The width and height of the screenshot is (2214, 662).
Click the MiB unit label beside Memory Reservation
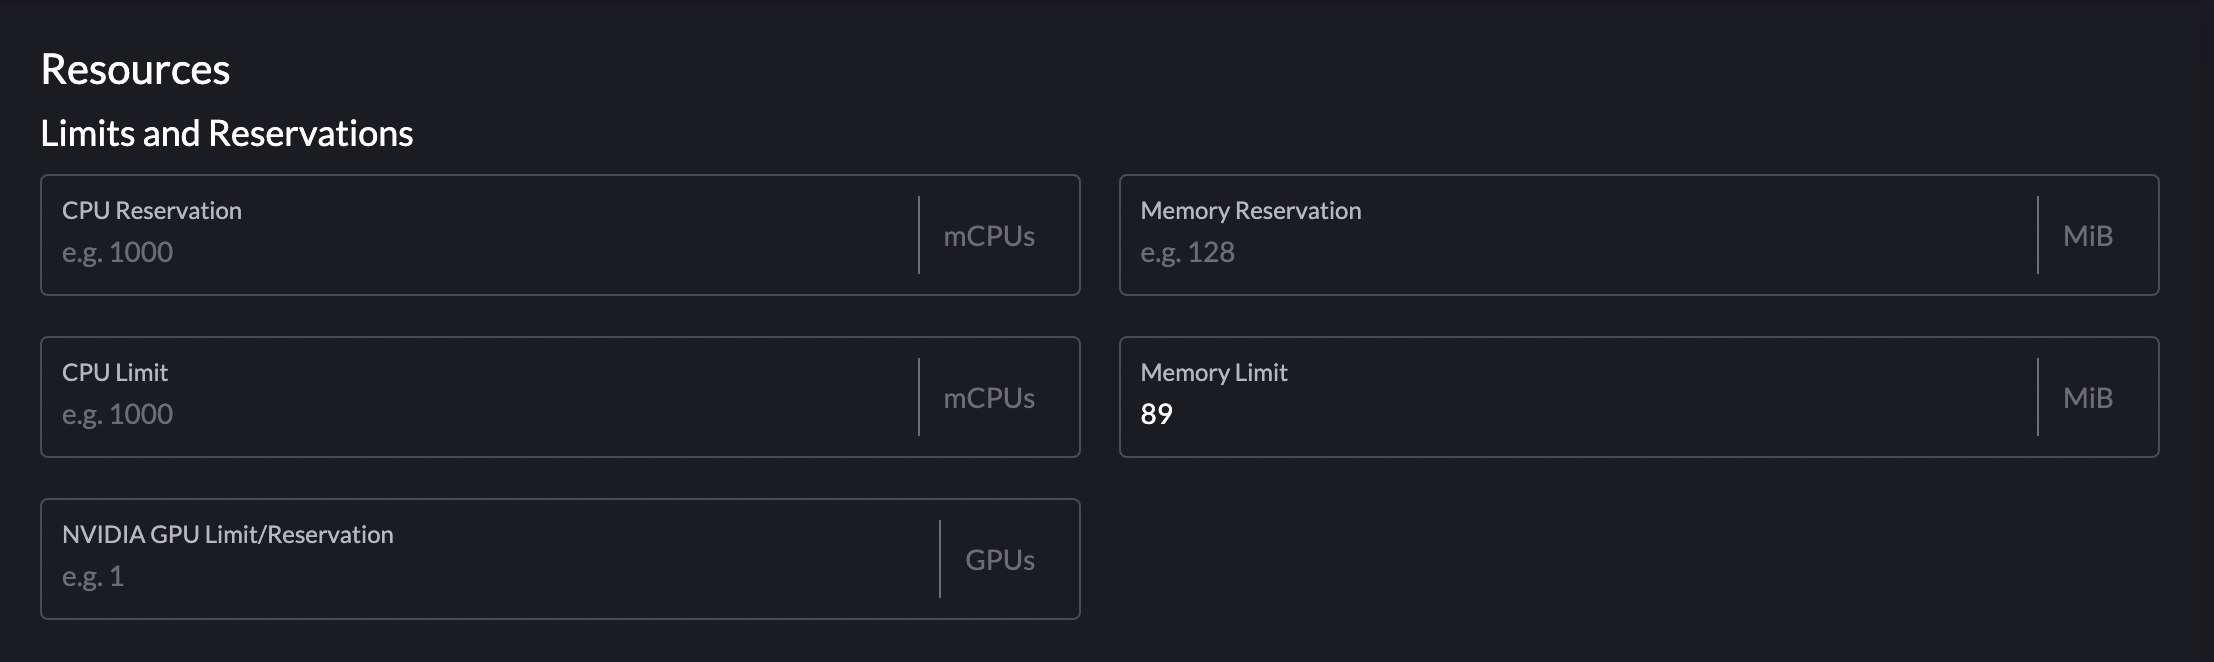2087,235
